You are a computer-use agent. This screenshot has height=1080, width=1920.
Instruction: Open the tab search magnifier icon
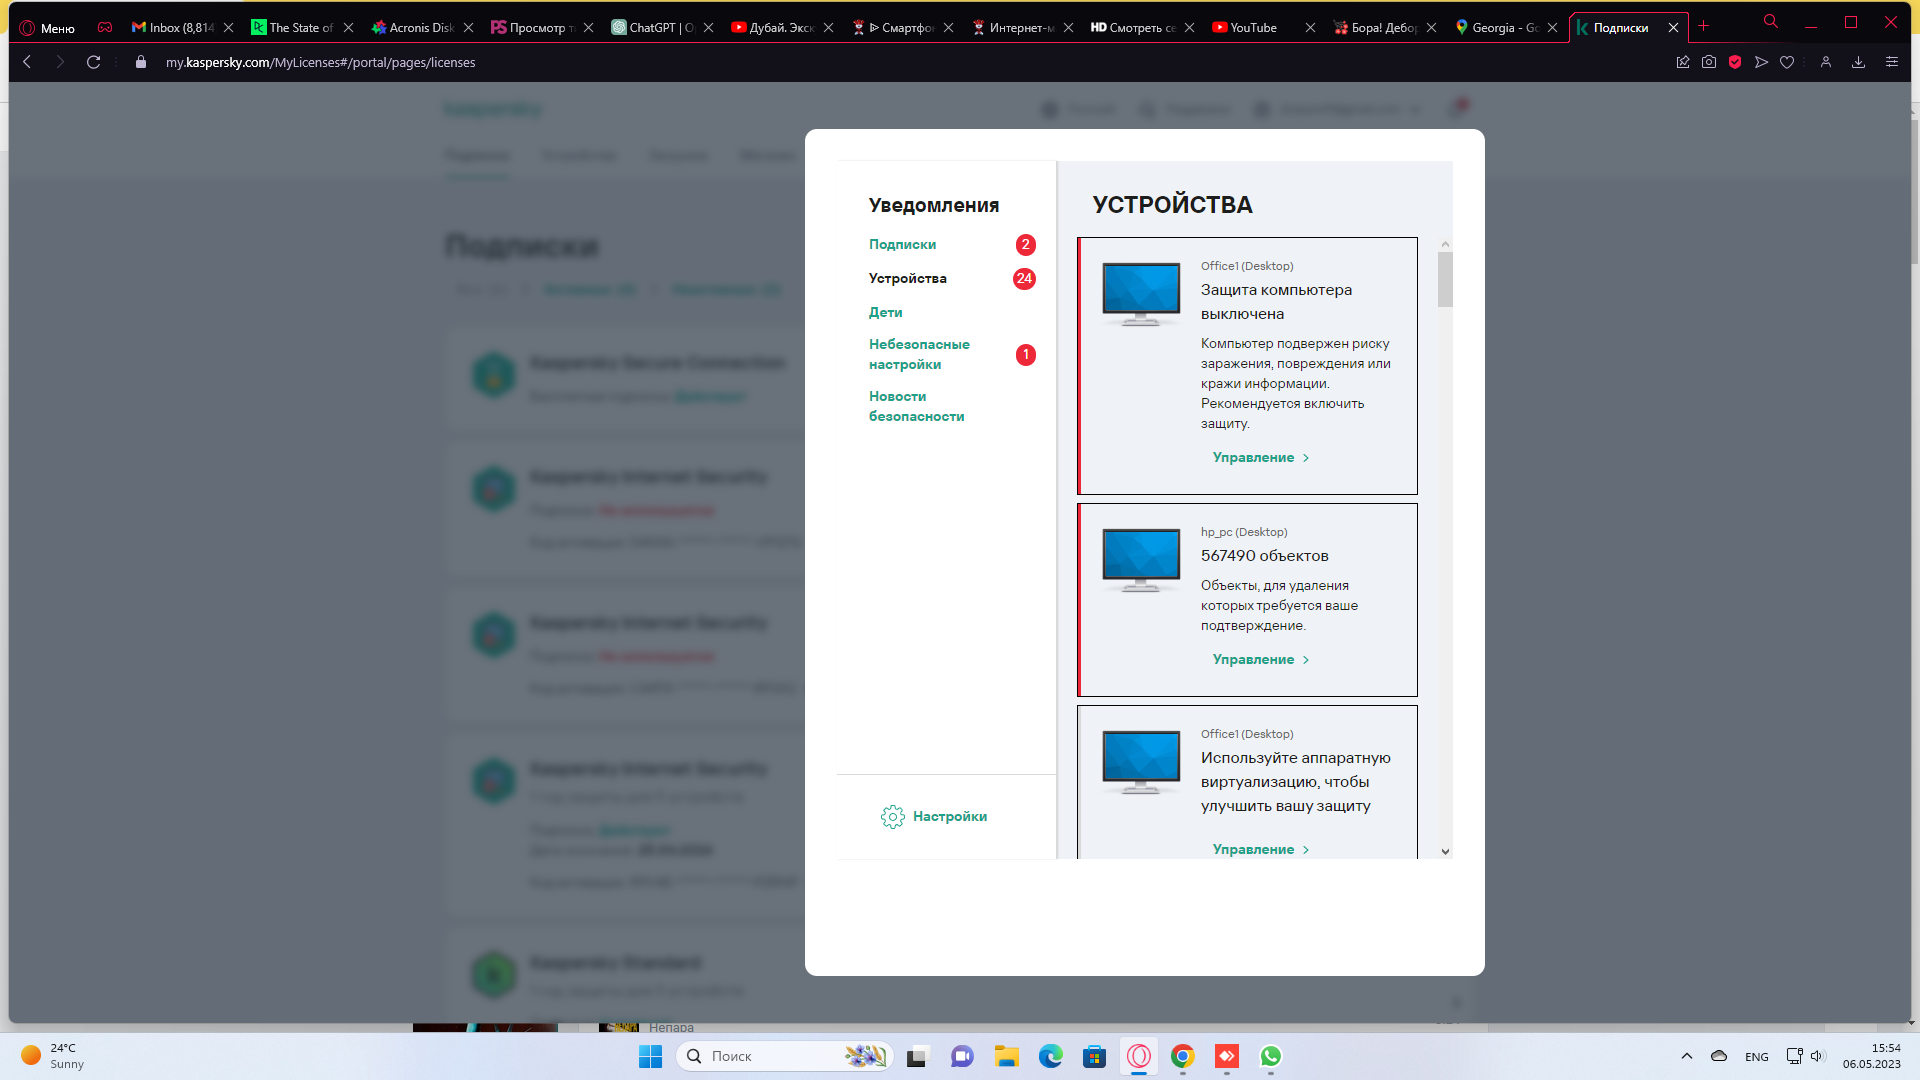coord(1770,21)
